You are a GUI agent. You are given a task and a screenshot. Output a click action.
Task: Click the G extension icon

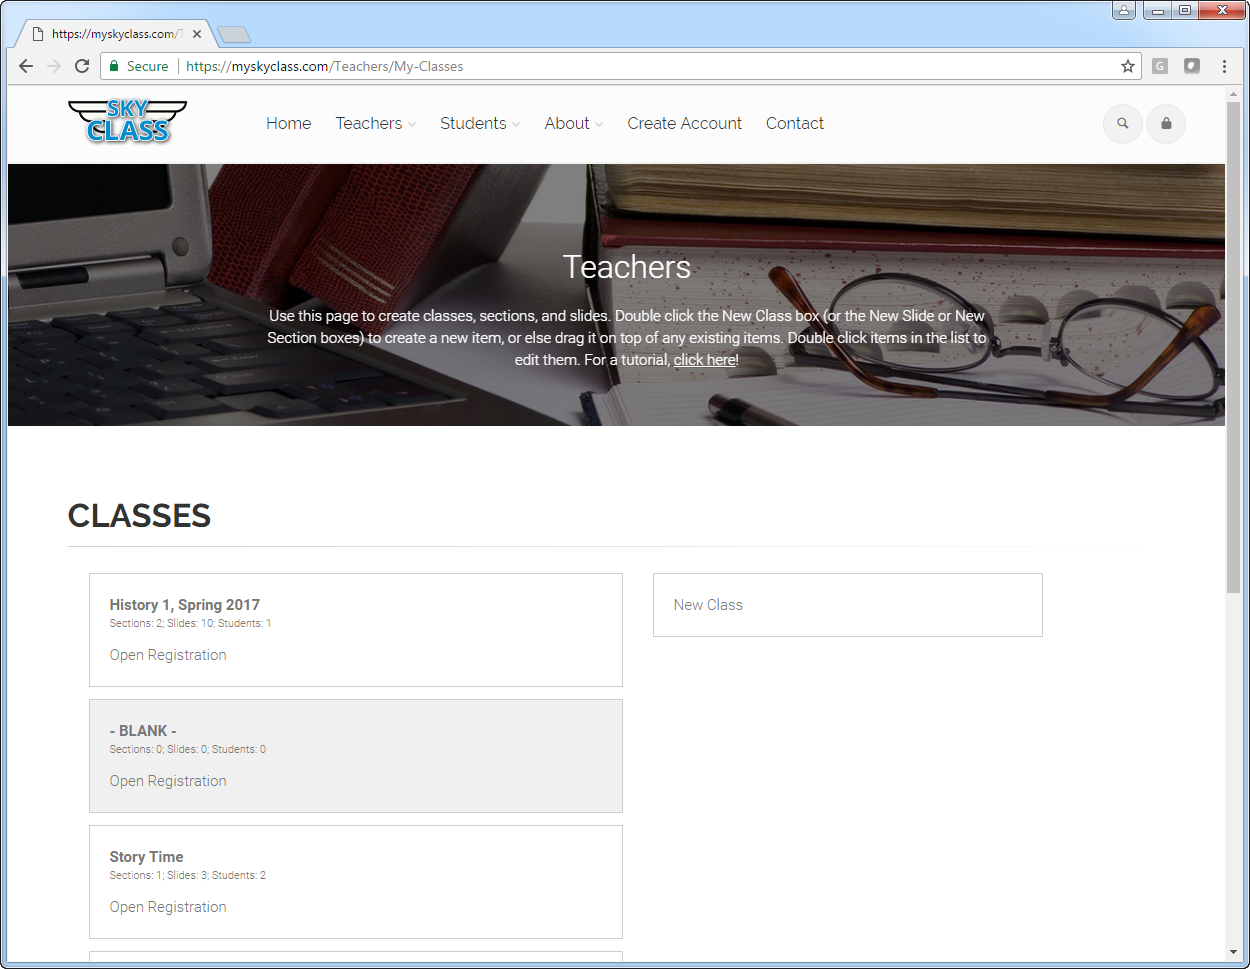(1160, 66)
